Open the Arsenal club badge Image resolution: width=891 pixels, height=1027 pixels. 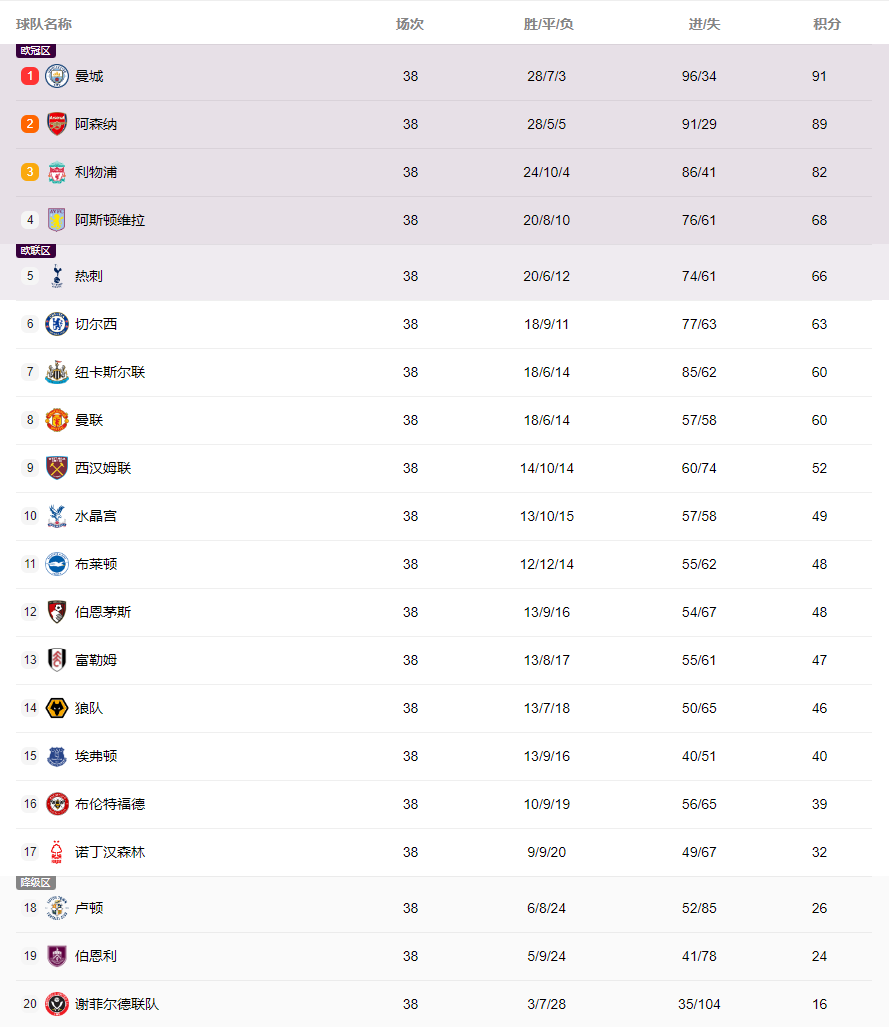coord(57,124)
